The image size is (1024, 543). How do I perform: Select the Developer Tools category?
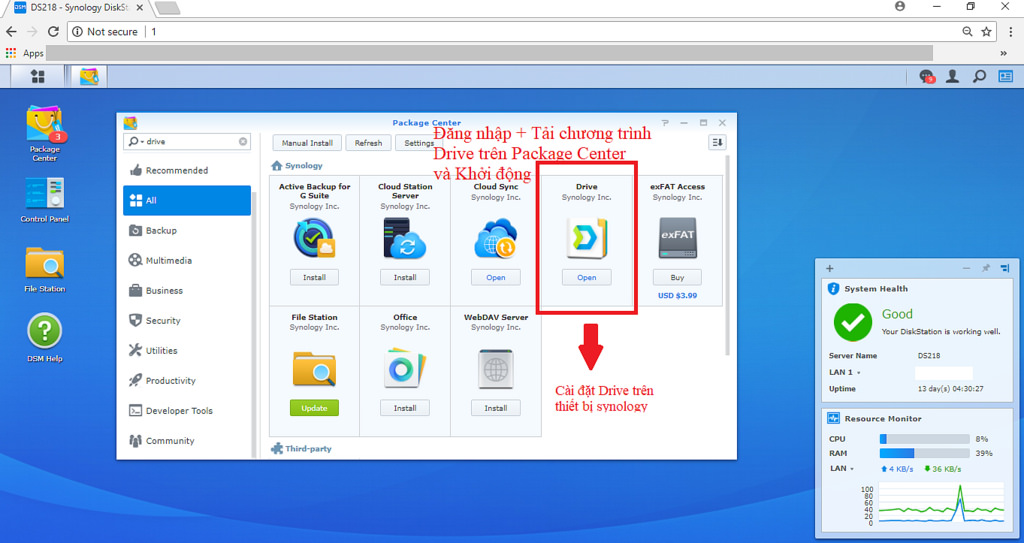coord(187,410)
